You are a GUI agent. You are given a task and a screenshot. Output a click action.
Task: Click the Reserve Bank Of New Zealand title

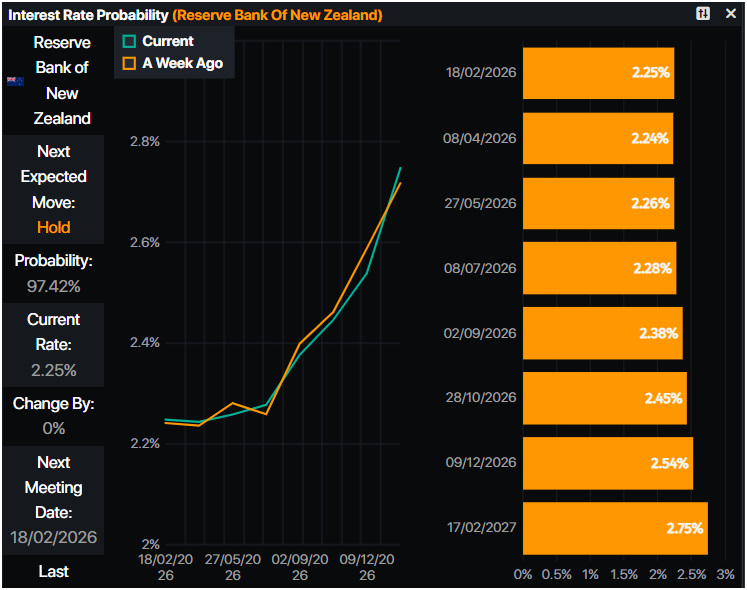[x=277, y=16]
